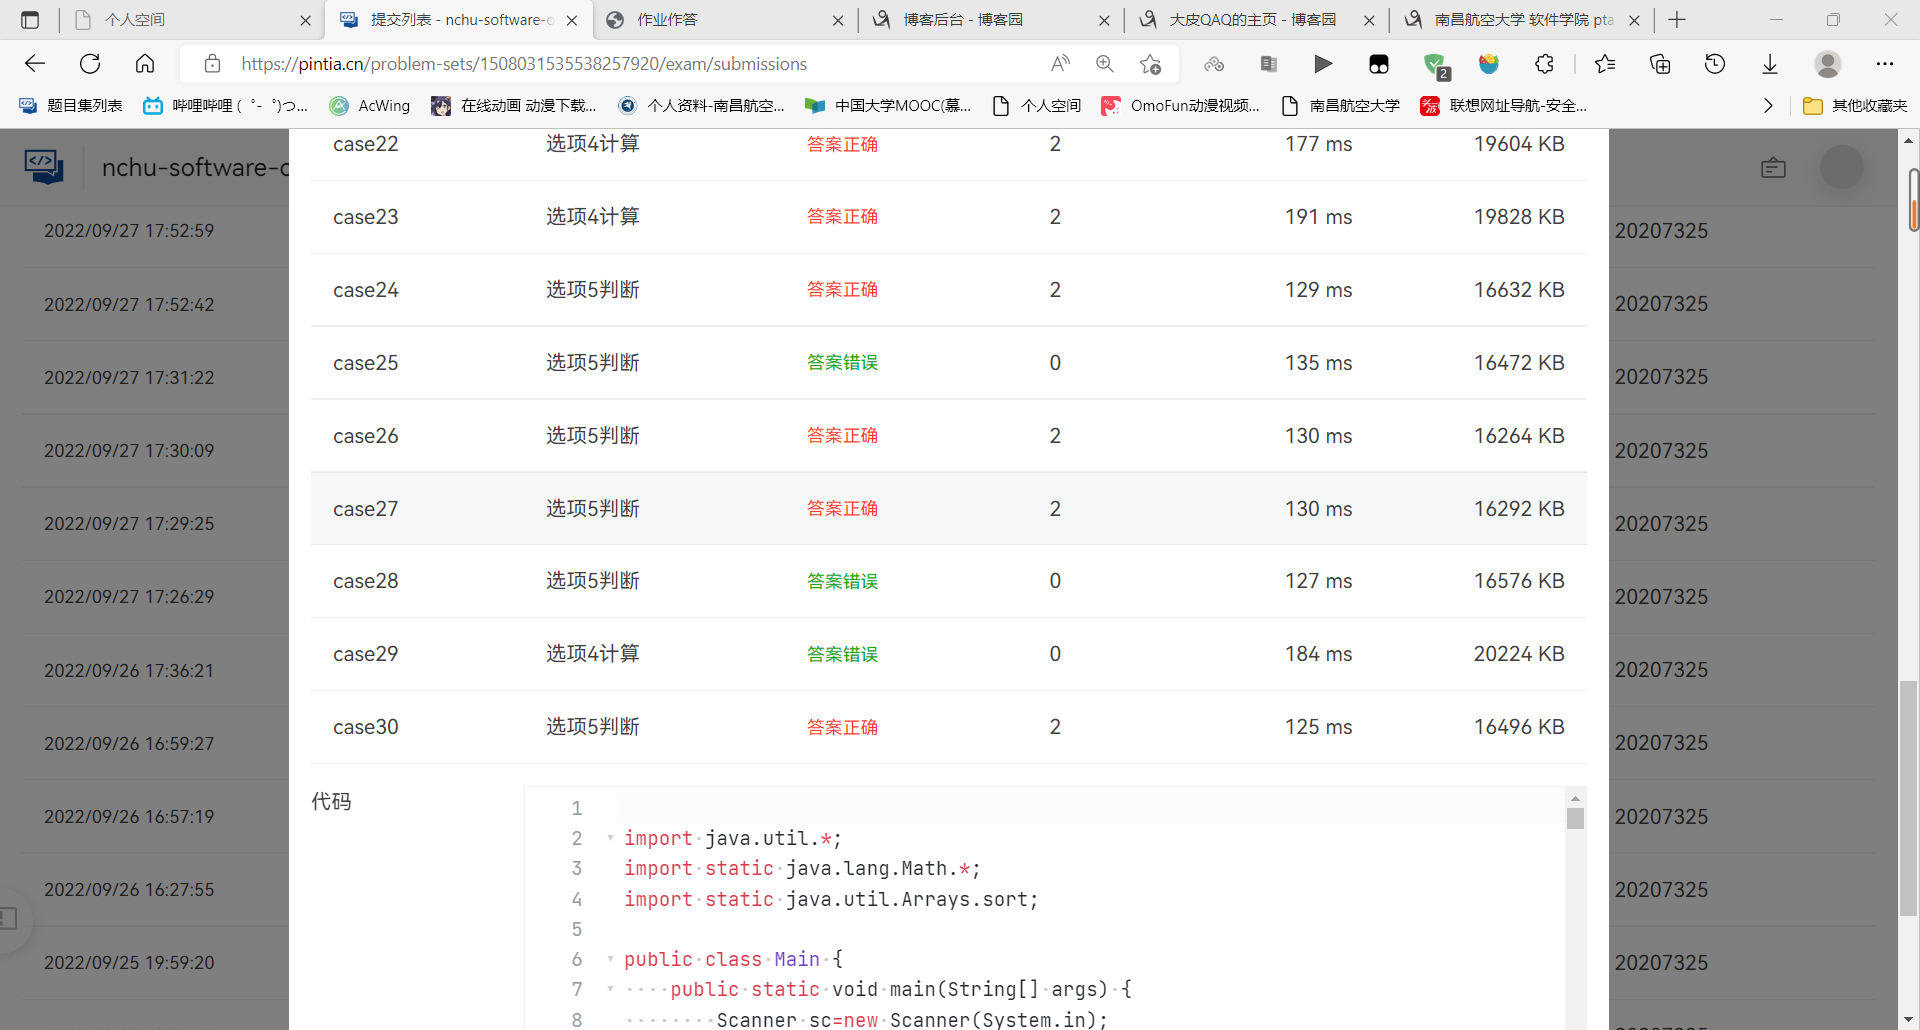Click the play triangle extension icon

pos(1323,64)
